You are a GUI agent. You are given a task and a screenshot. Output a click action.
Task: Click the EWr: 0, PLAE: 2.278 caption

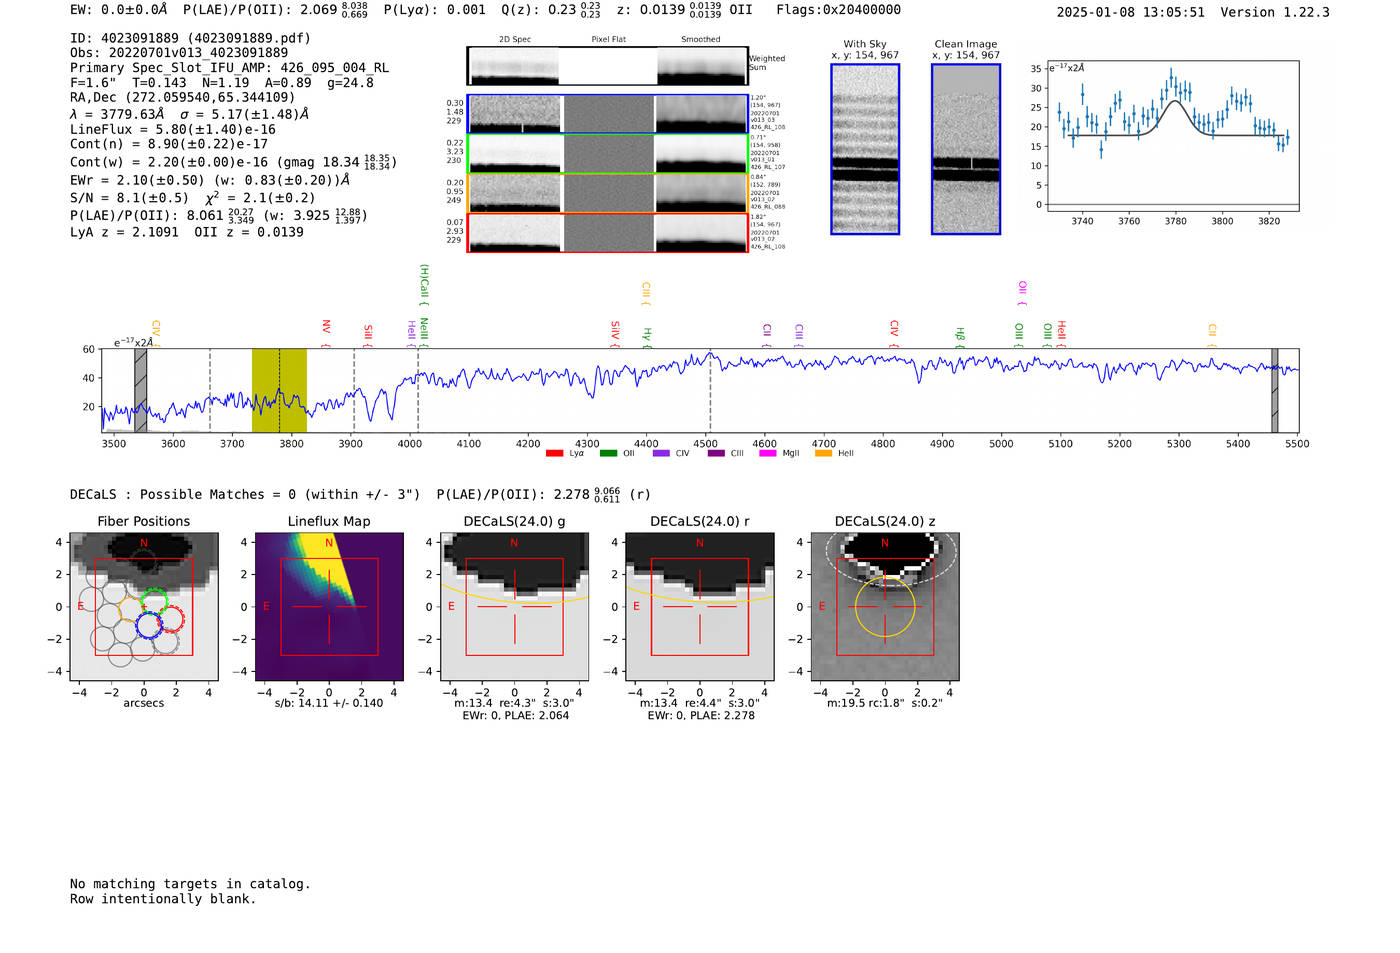point(700,716)
